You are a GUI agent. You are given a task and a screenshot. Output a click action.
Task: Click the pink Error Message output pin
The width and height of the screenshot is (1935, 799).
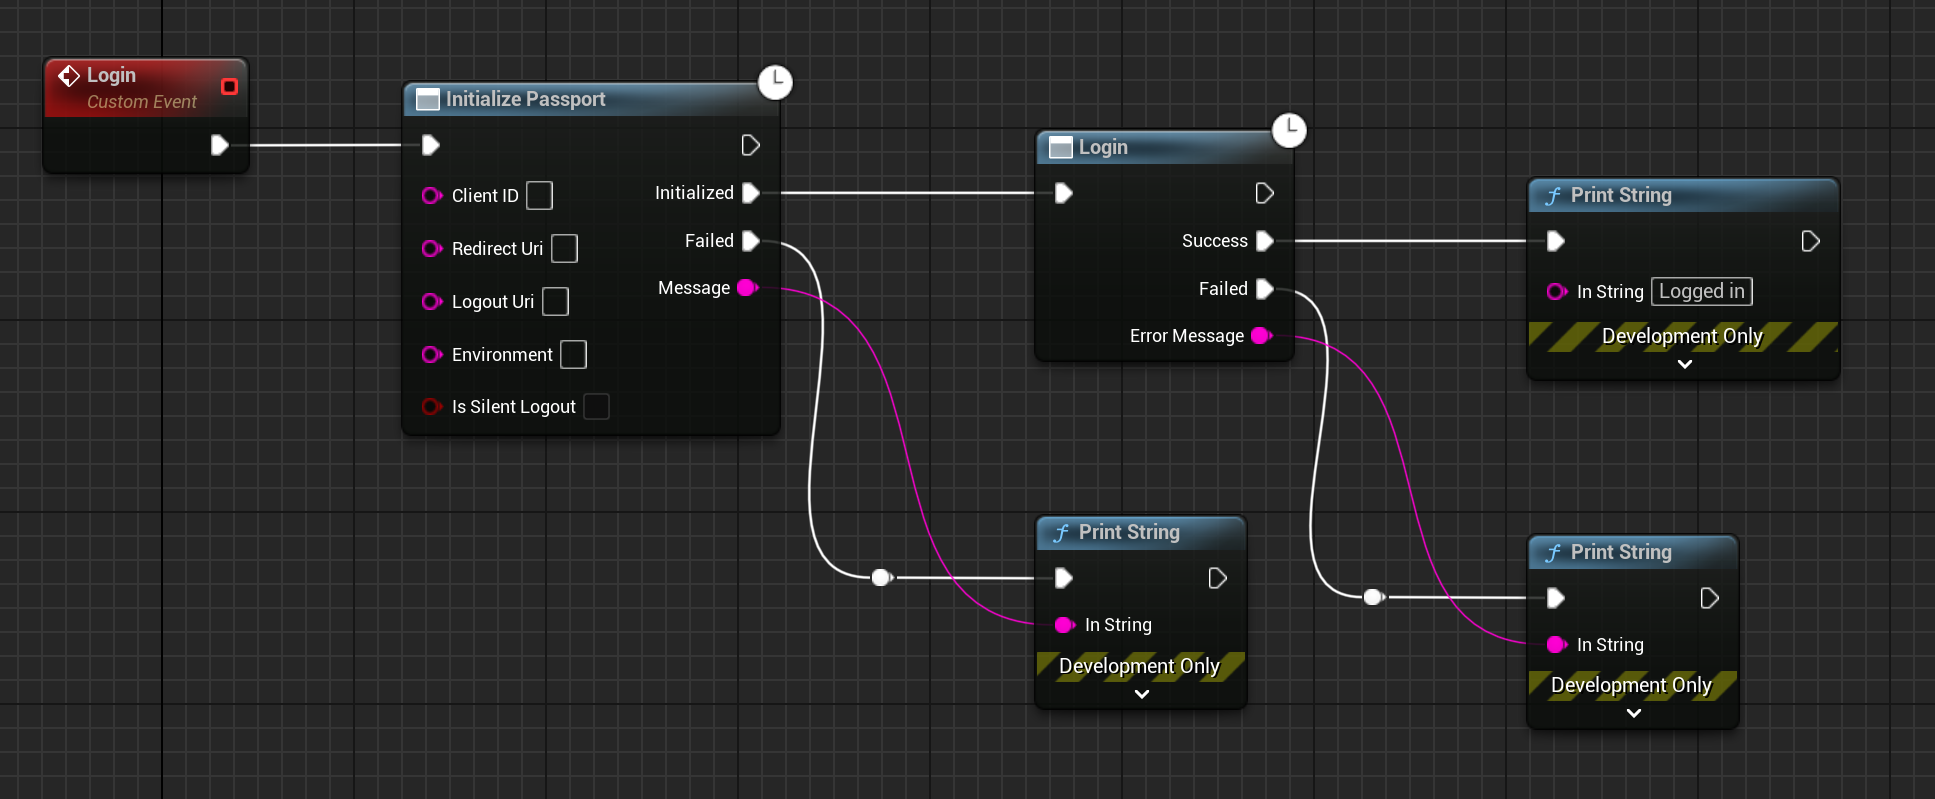click(x=1261, y=336)
